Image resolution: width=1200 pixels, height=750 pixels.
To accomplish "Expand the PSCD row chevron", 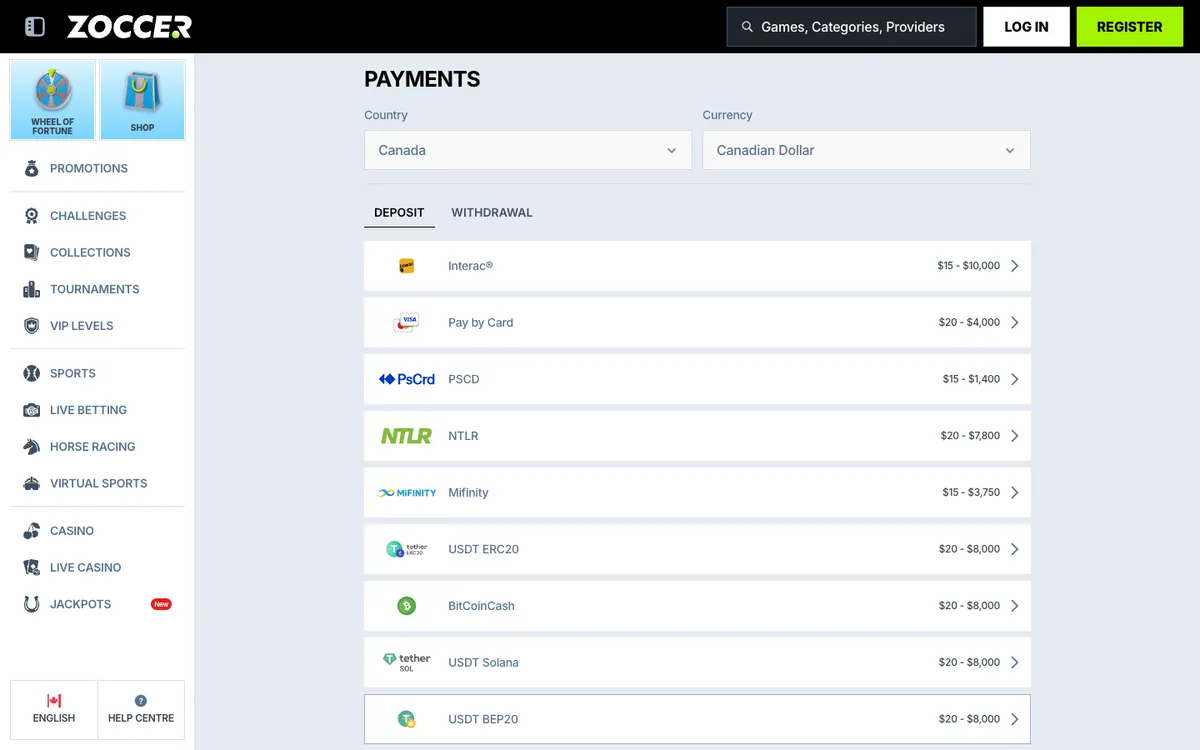I will [1015, 379].
